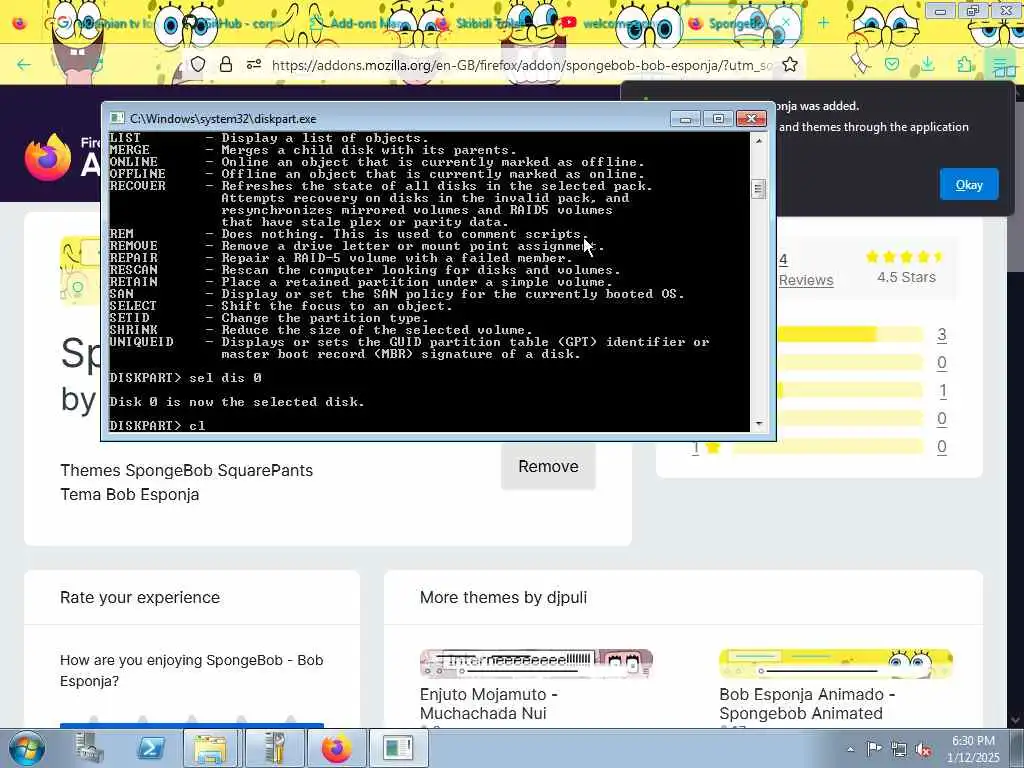
Task: Bookmark this page with the star icon
Action: pos(790,65)
